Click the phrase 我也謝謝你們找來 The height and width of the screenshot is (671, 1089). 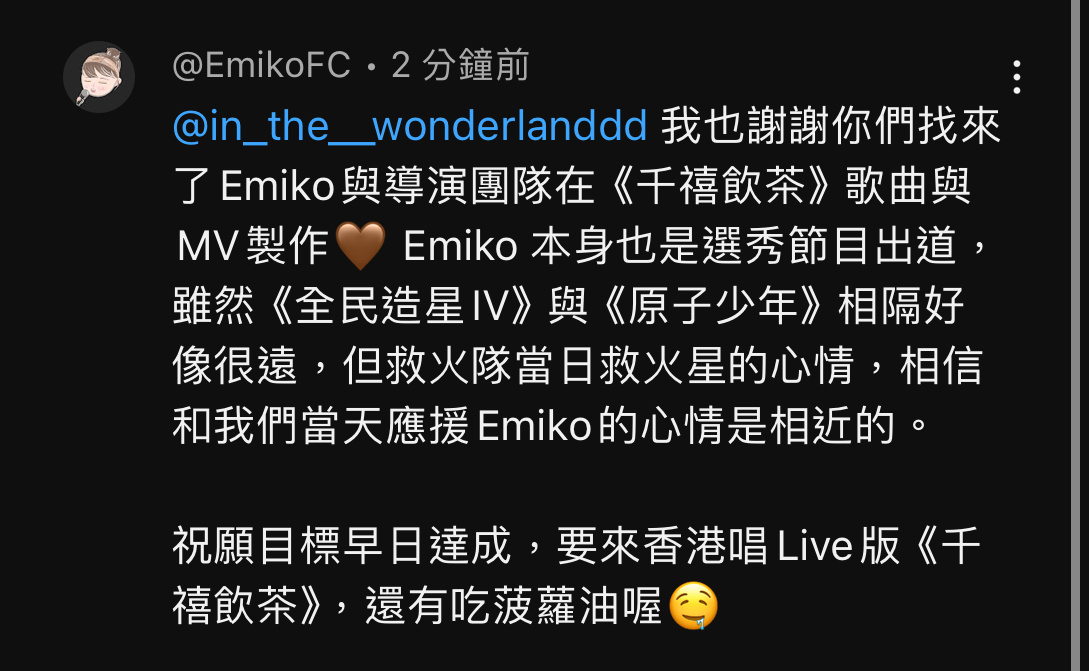pyautogui.click(x=831, y=126)
